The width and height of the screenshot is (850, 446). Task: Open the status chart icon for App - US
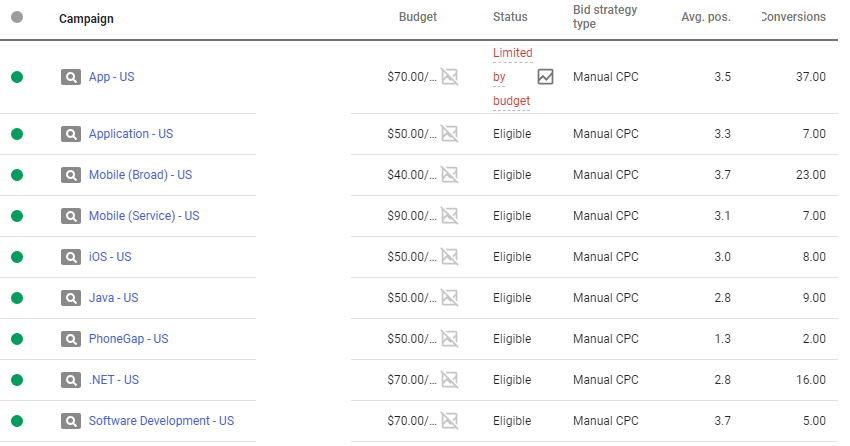click(545, 77)
